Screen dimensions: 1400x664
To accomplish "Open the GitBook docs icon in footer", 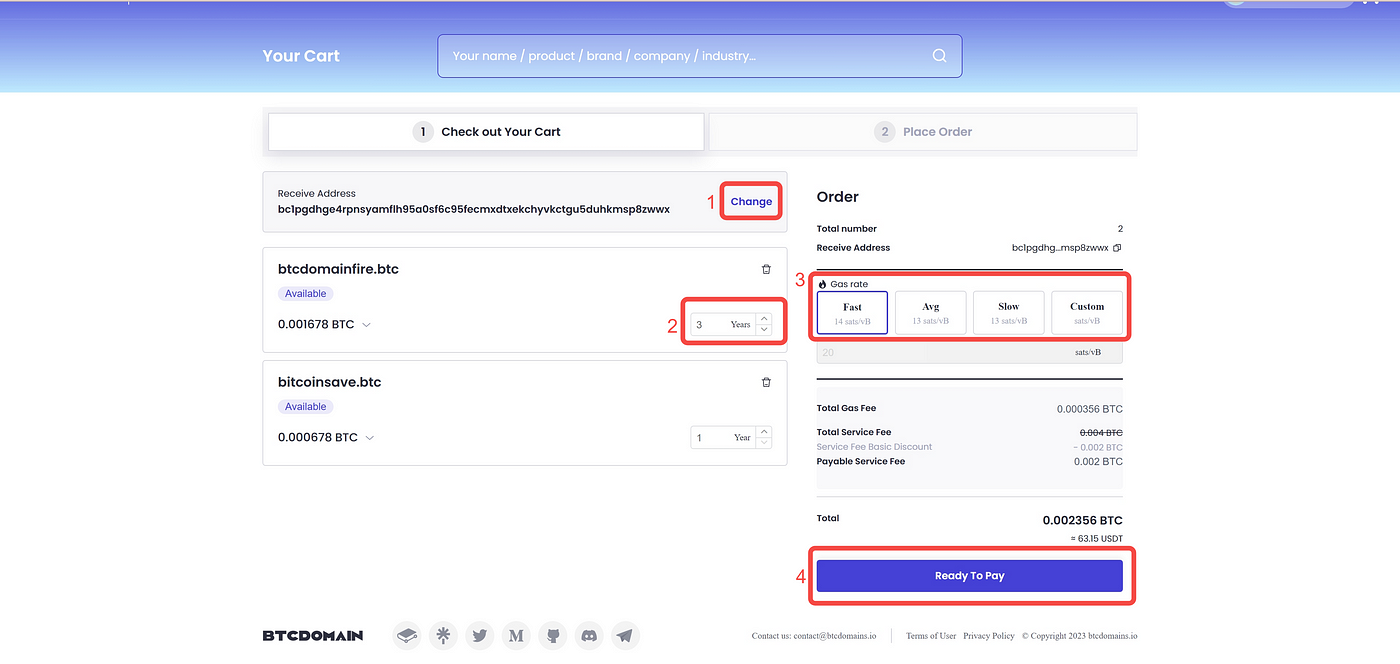I will click(x=406, y=635).
